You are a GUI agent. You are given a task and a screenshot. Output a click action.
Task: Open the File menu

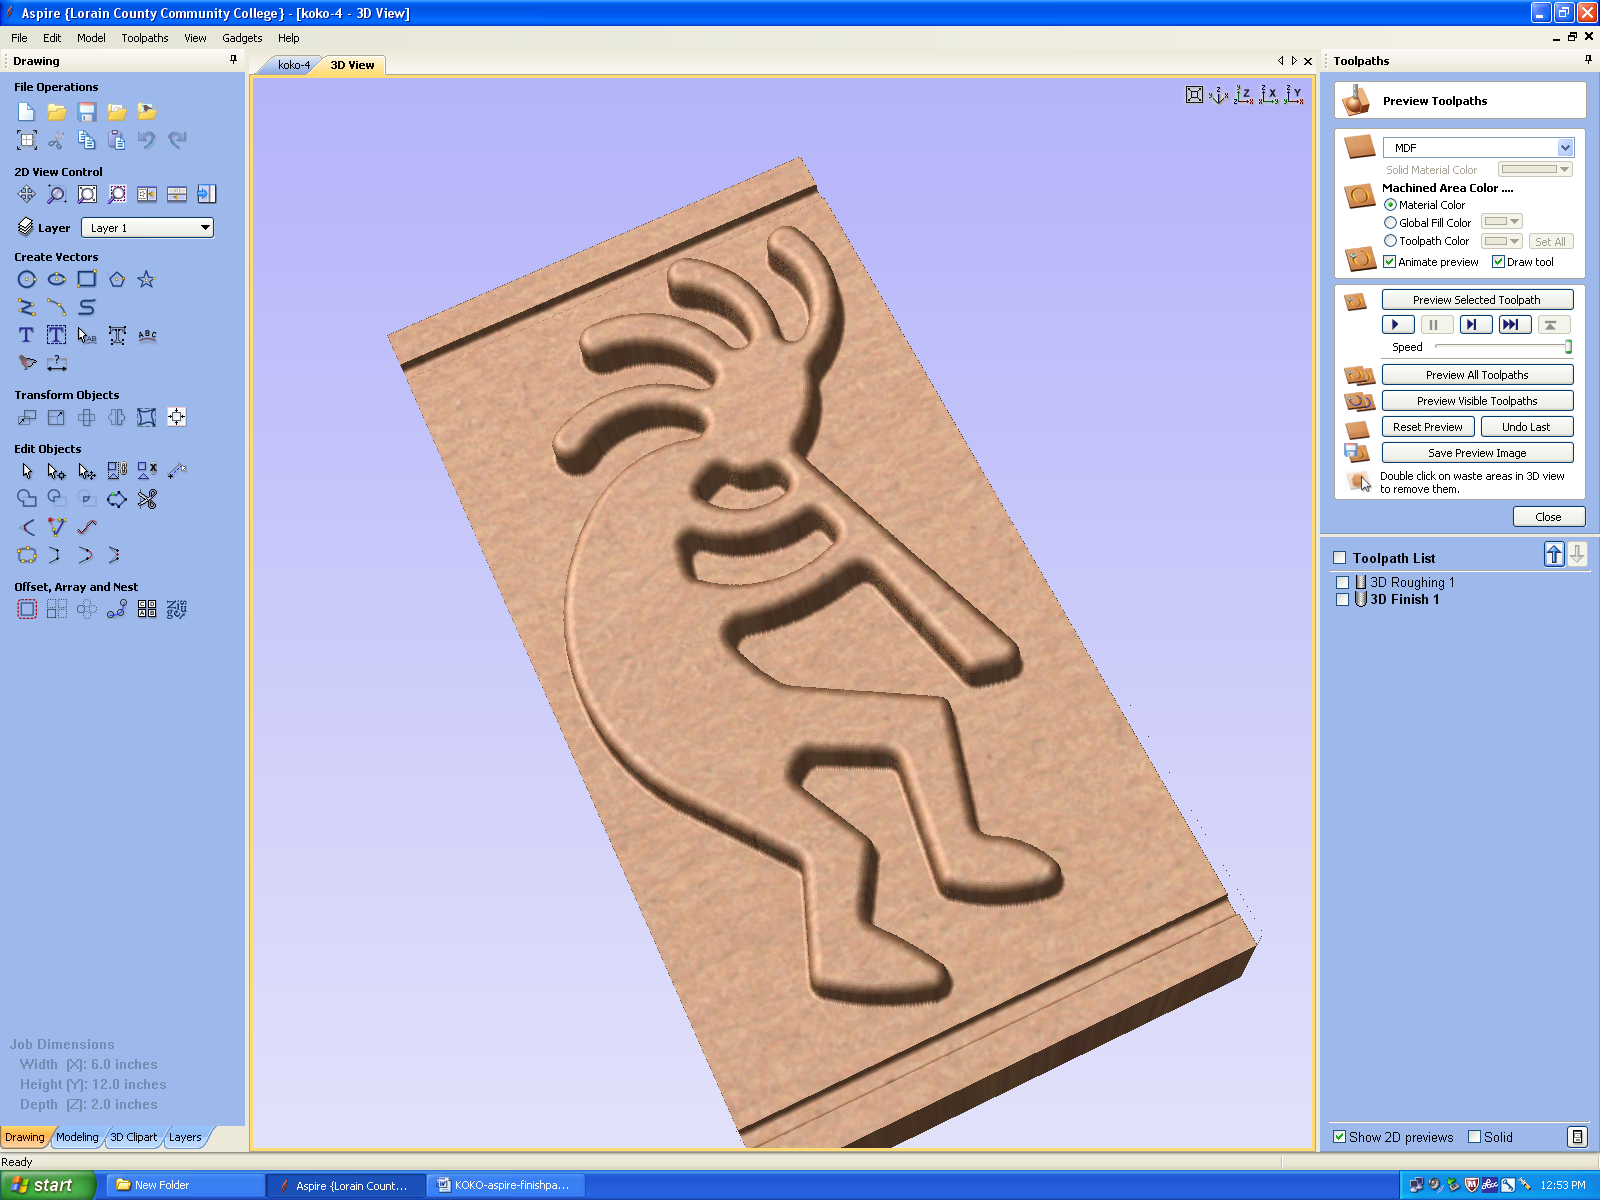click(19, 38)
